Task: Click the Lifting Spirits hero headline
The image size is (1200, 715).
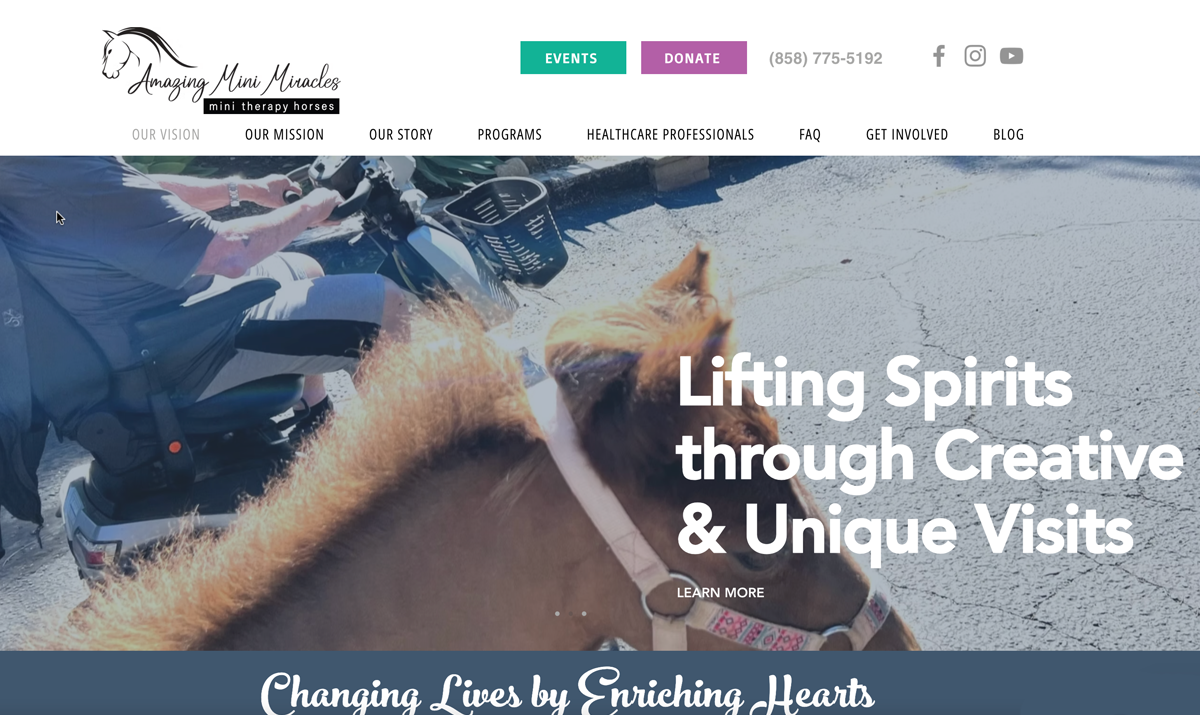Action: [x=930, y=456]
